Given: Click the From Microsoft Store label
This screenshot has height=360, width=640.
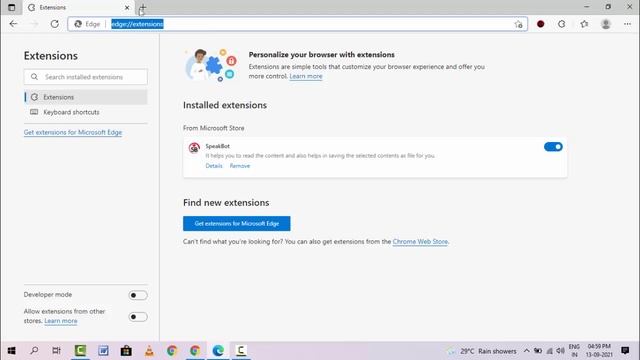Looking at the screenshot, I should 213,128.
